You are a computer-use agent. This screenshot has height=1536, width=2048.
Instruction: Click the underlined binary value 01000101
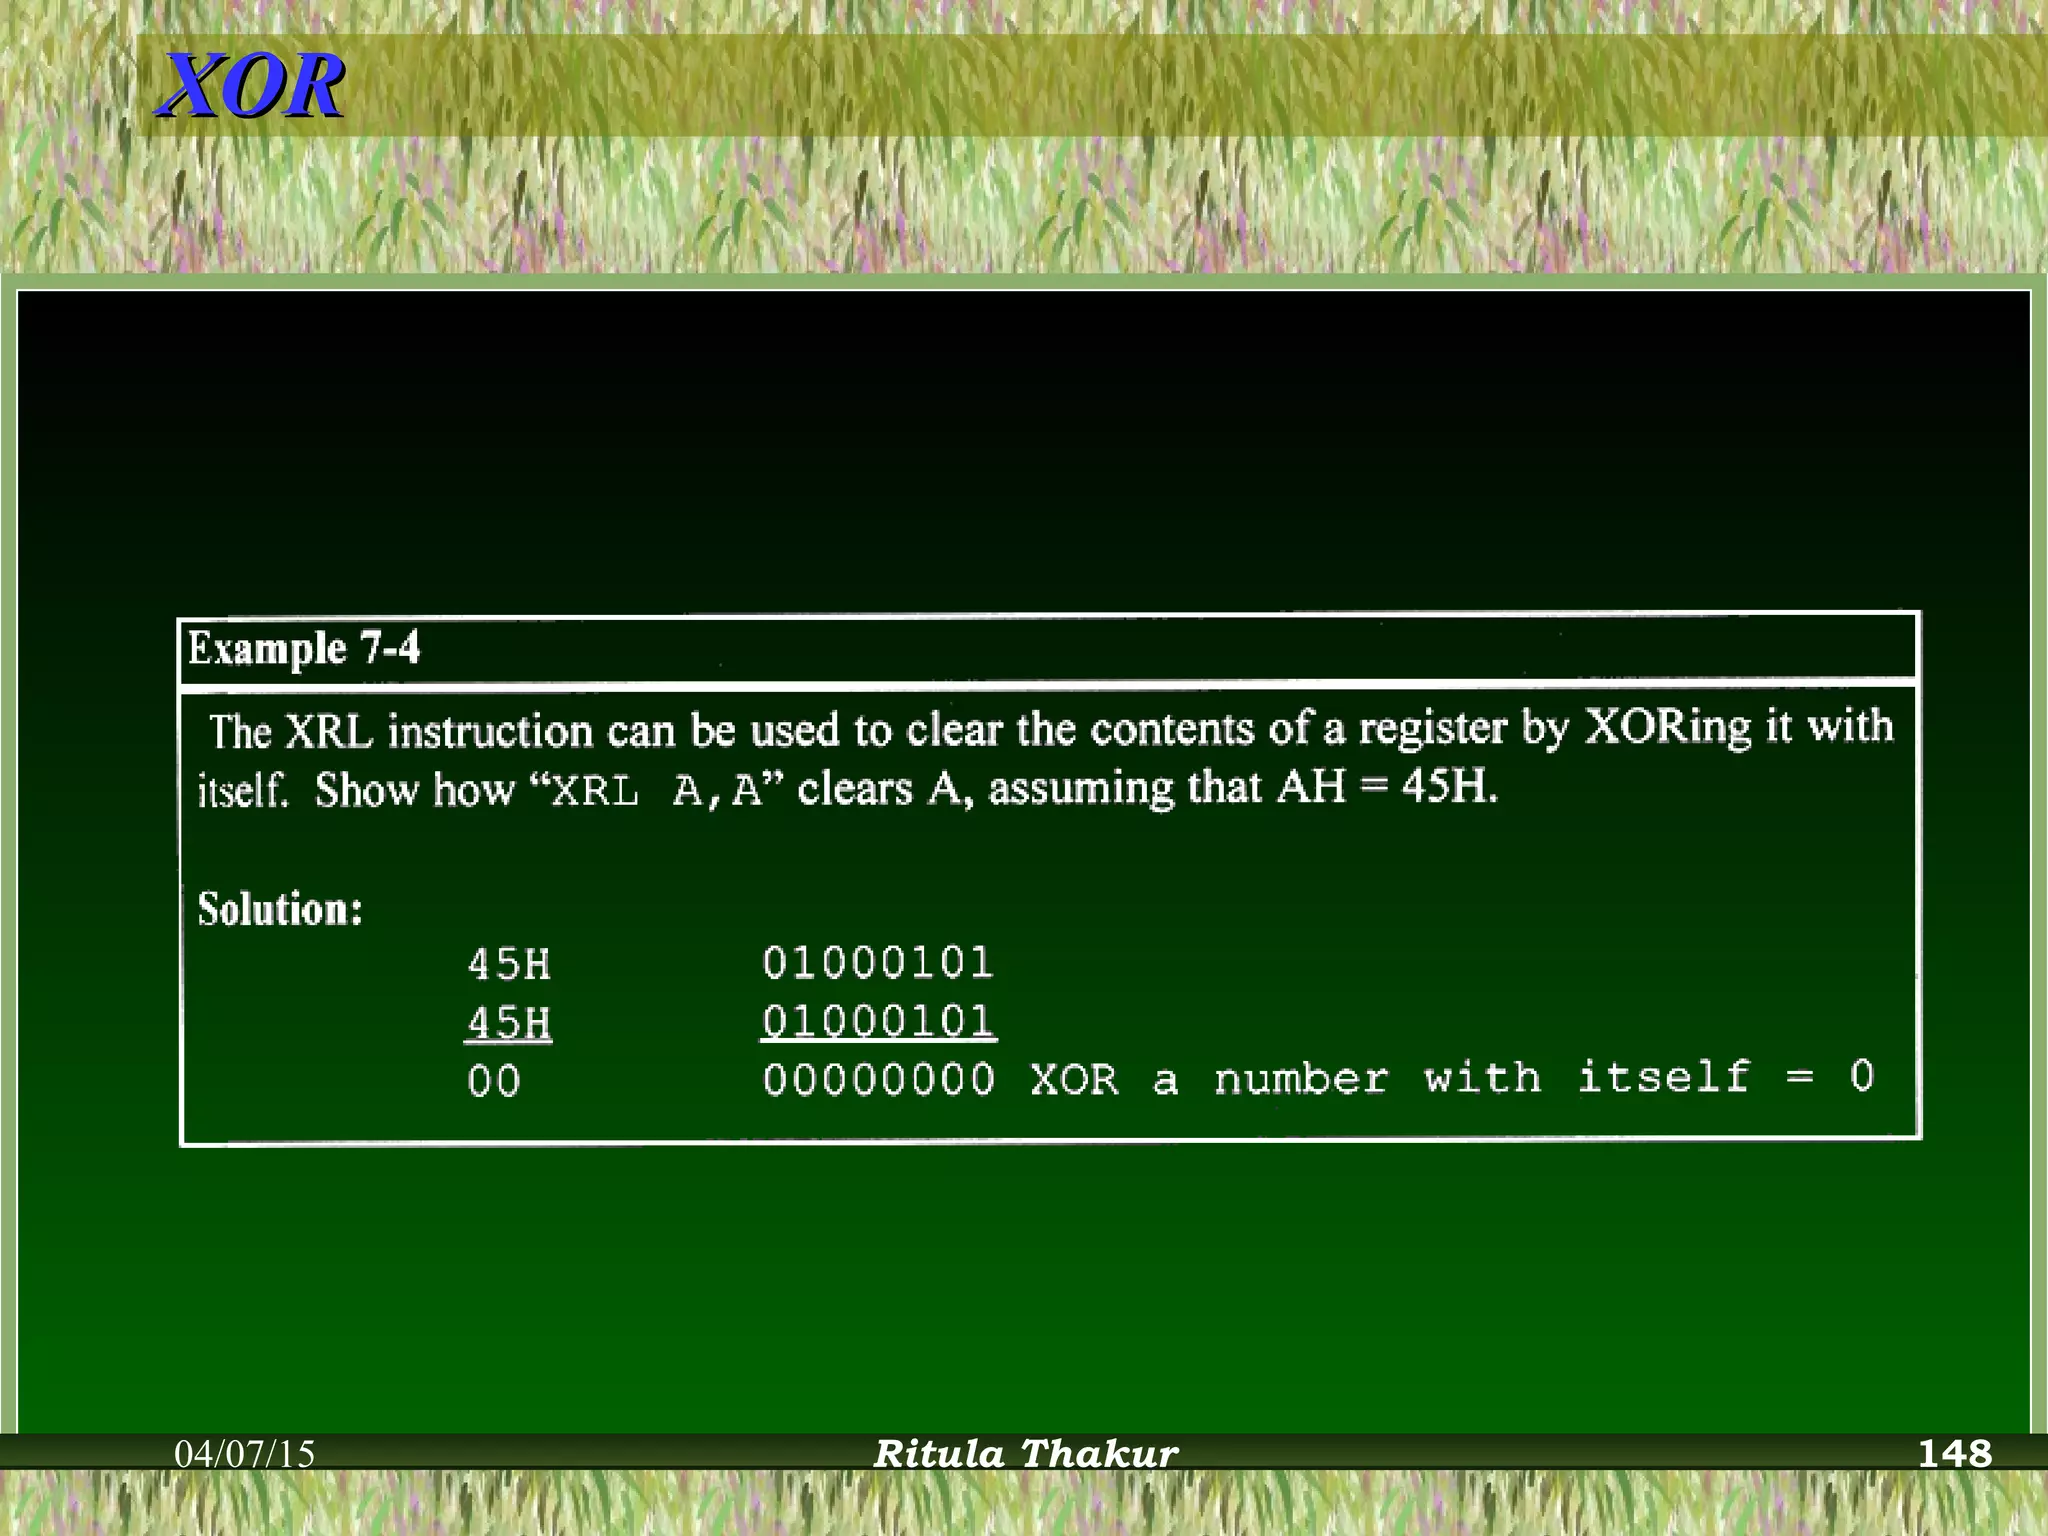[878, 1022]
